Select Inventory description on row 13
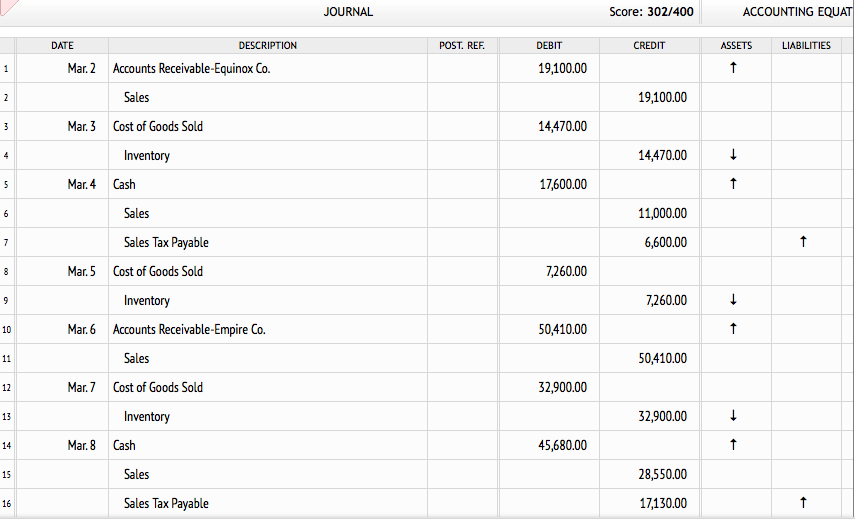Screen dimensions: 855x519 147,417
